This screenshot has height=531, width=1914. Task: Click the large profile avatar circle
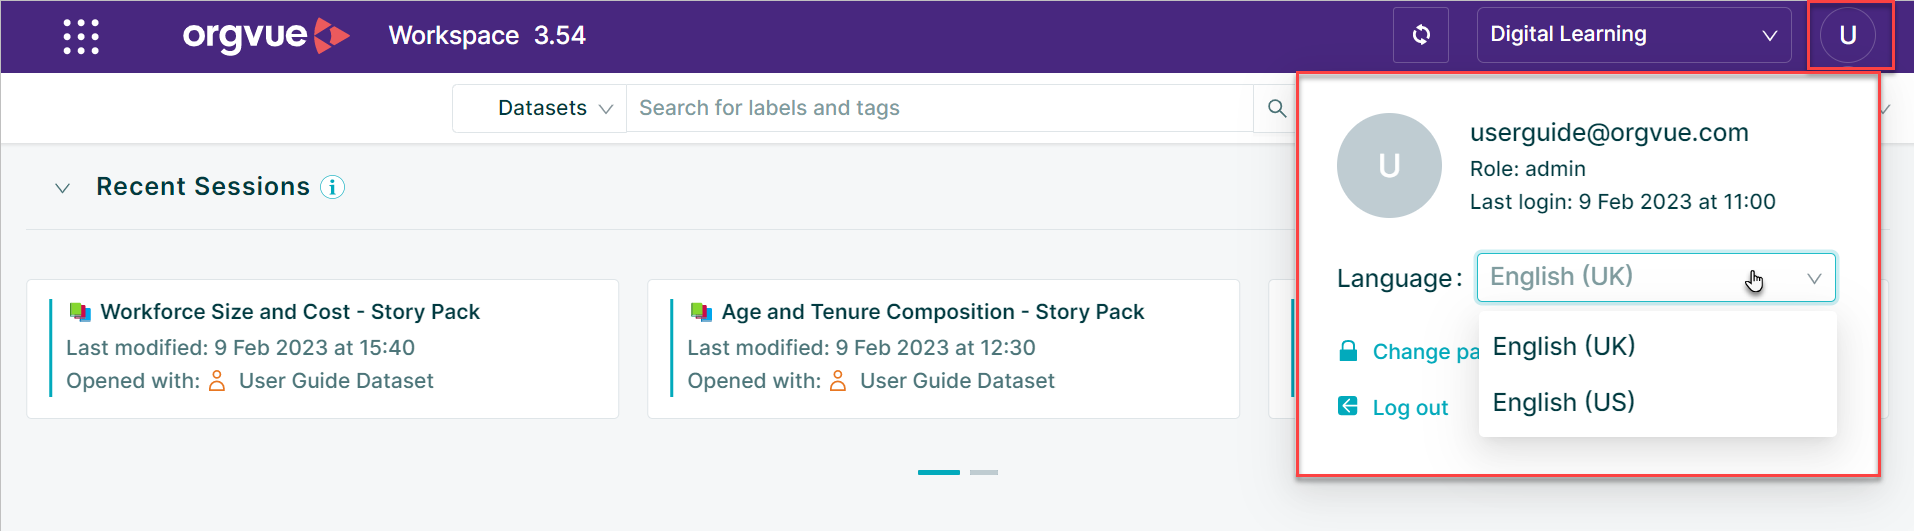tap(1389, 165)
